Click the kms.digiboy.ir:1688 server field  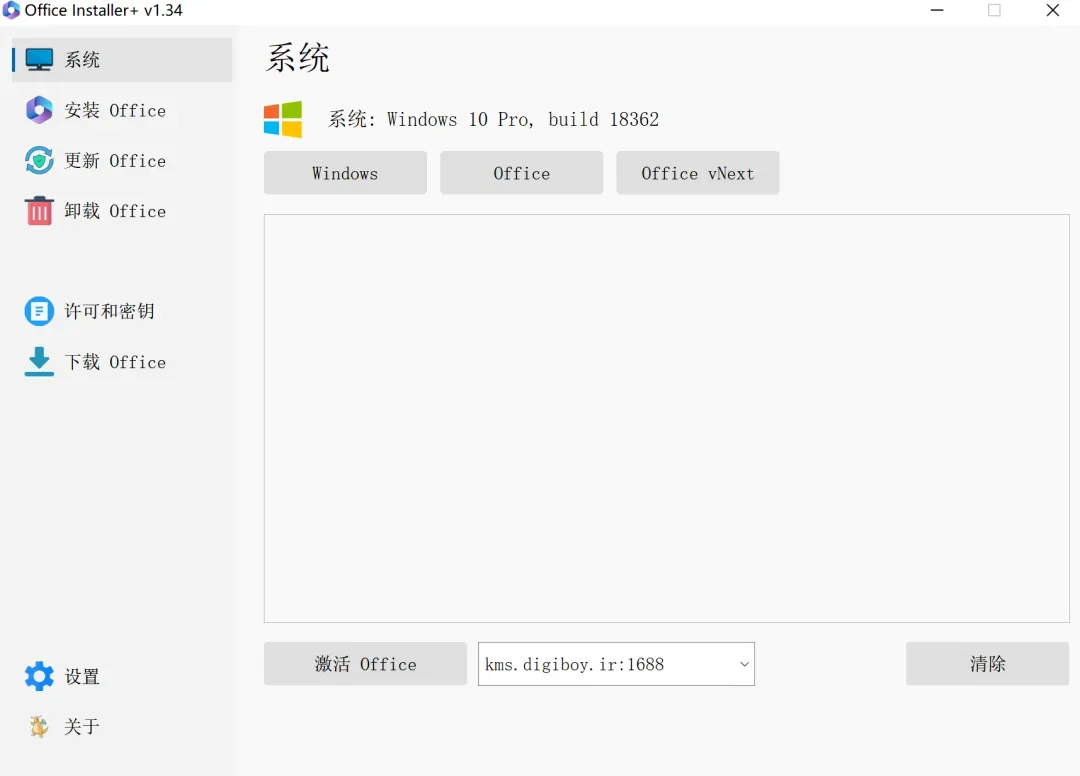pyautogui.click(x=616, y=664)
